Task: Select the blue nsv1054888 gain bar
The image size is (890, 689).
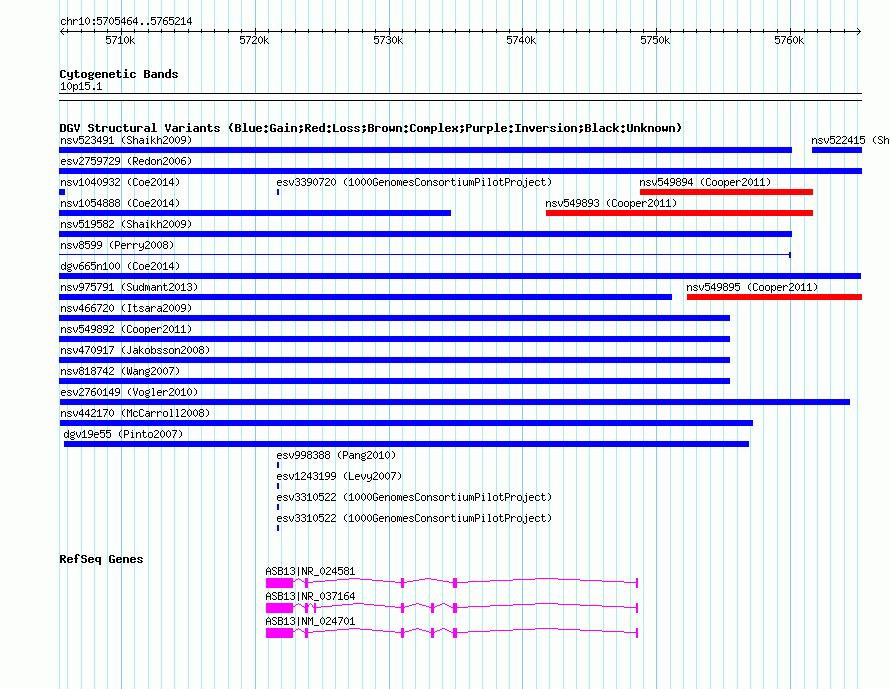Action: [x=255, y=213]
